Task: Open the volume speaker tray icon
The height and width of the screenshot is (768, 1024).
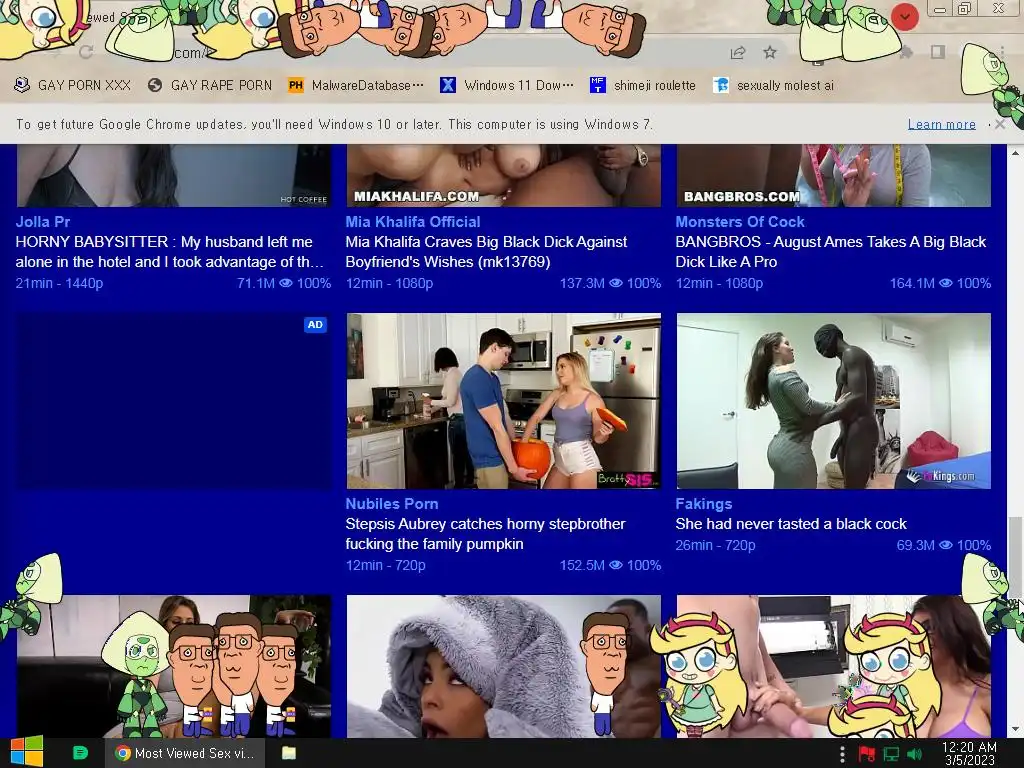Action: (x=914, y=754)
